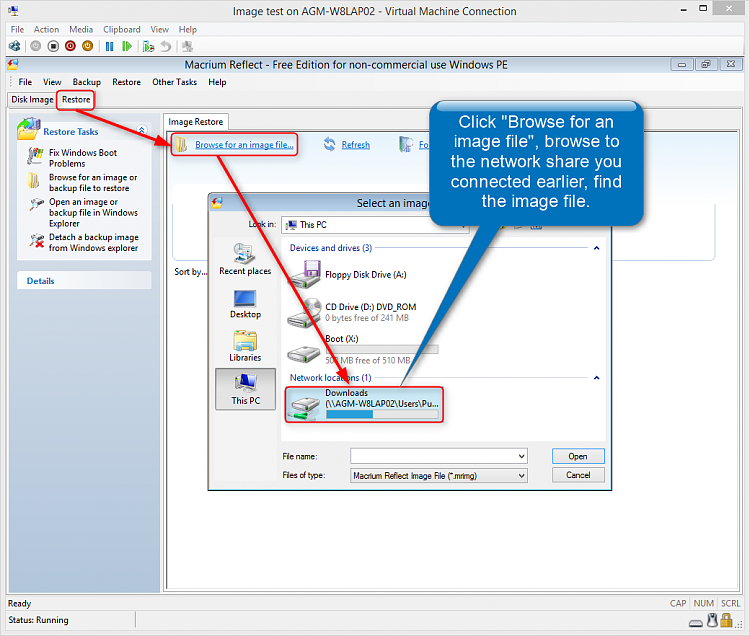Click the folder icon beside Browse for an image file

click(x=182, y=144)
